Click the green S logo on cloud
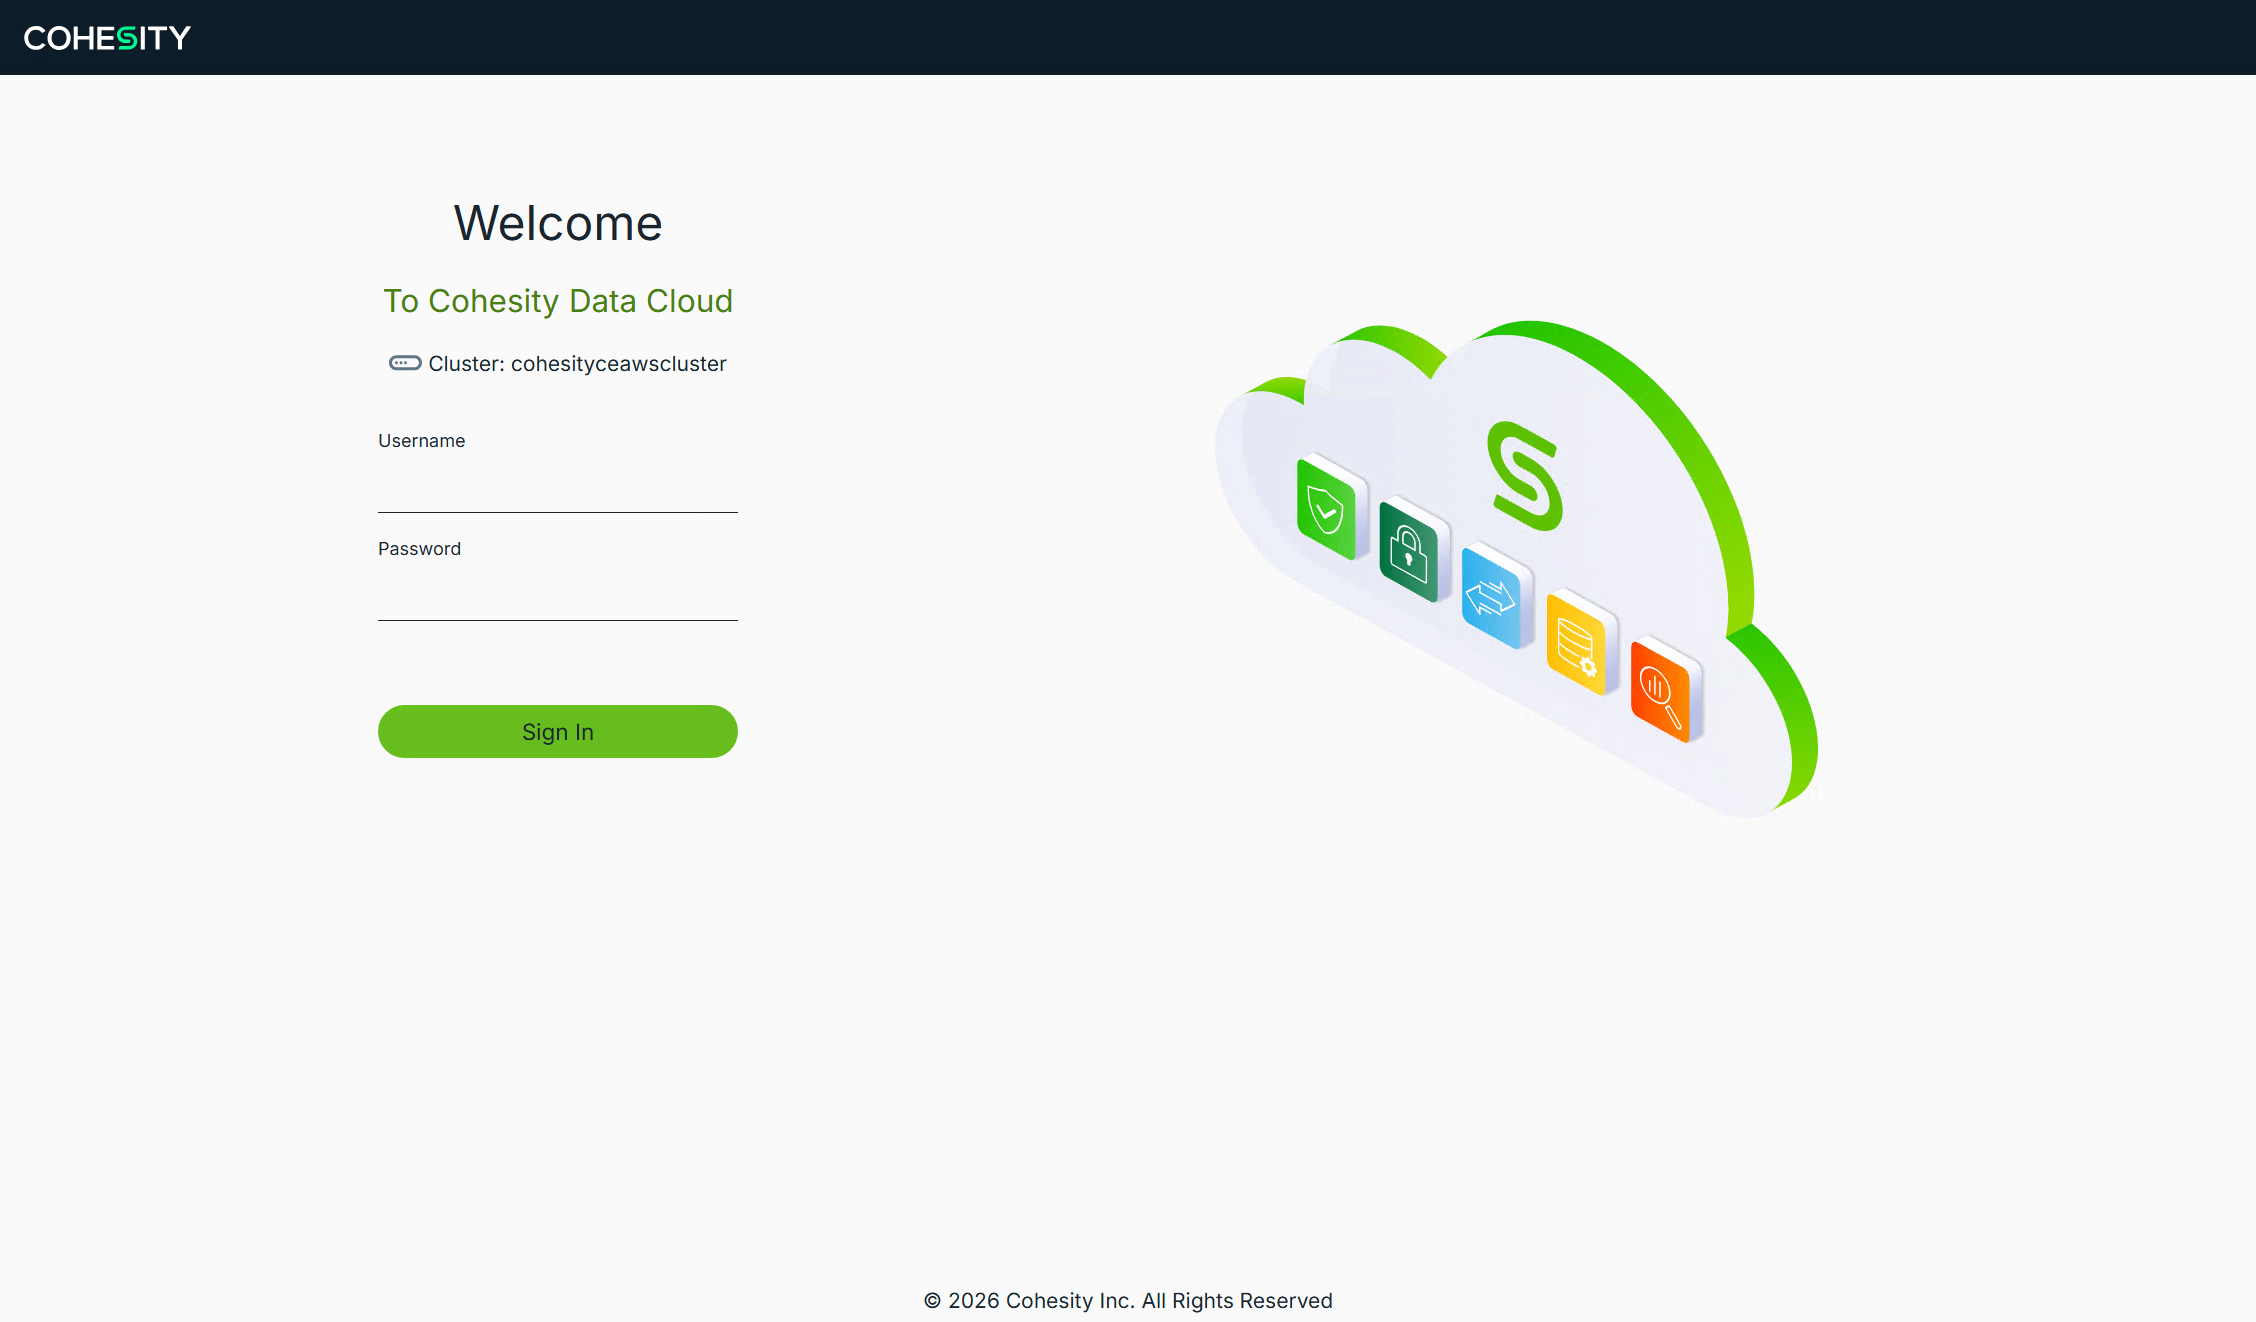The image size is (2256, 1322). (1524, 476)
